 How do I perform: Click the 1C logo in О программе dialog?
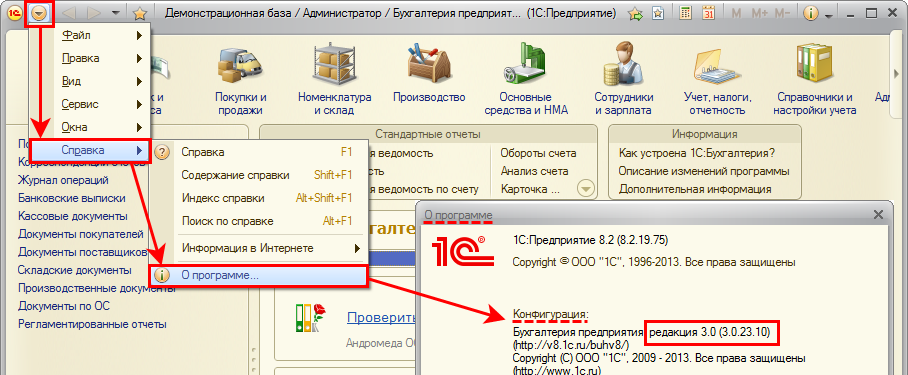point(463,251)
